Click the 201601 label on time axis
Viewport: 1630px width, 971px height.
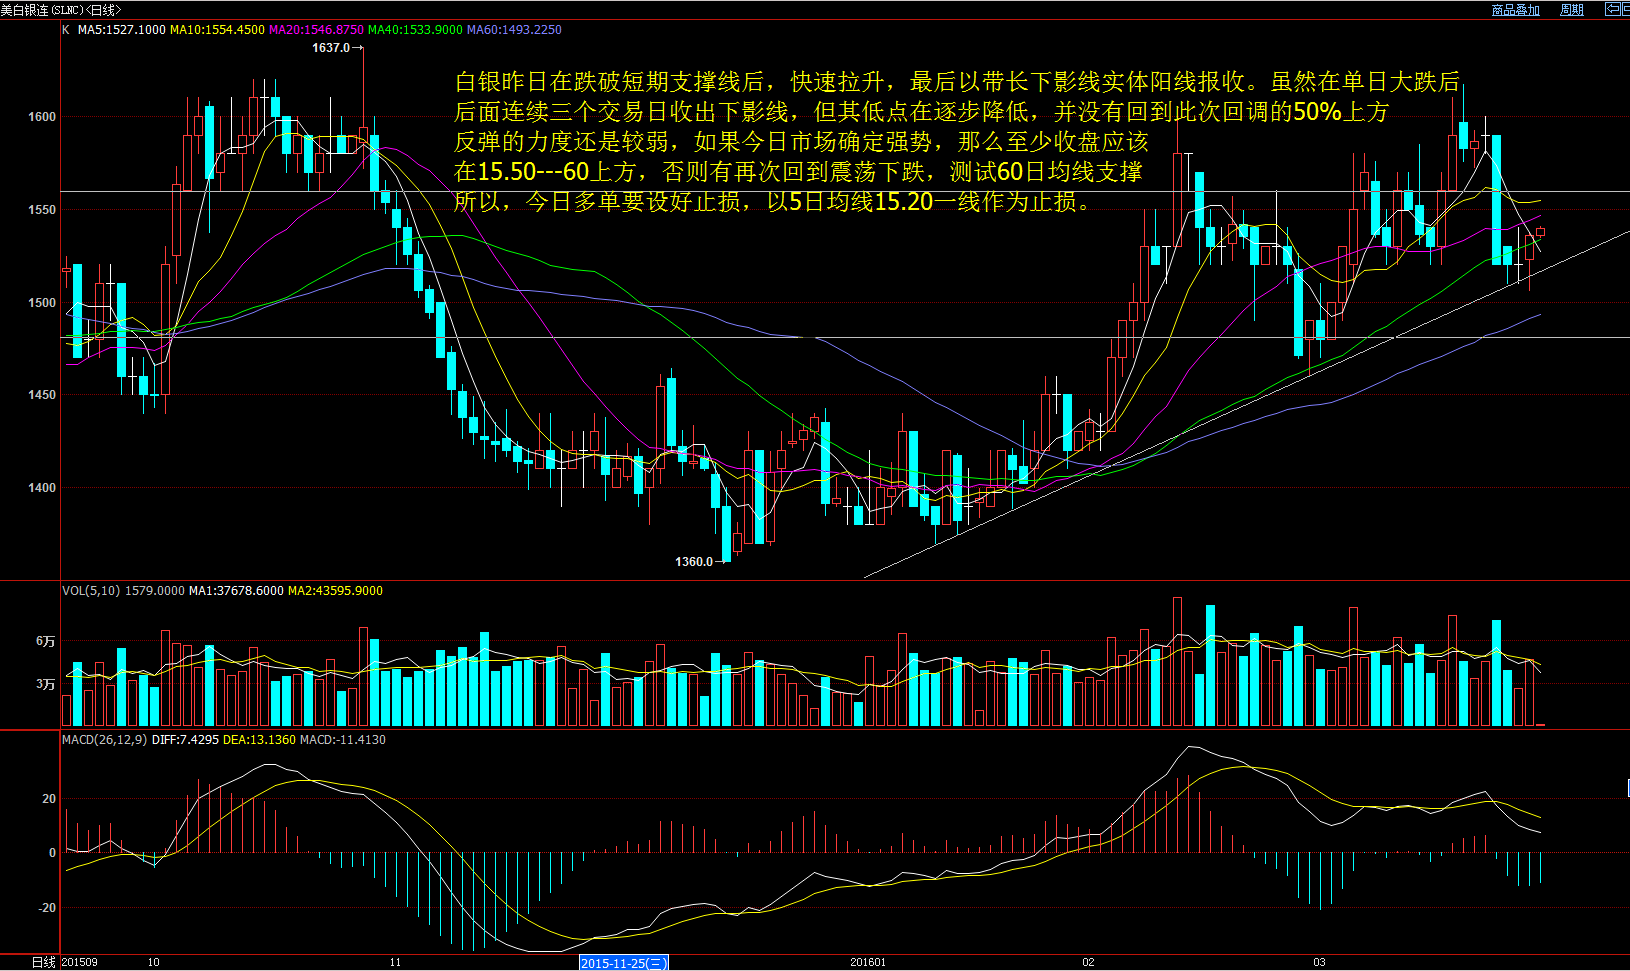pos(868,962)
